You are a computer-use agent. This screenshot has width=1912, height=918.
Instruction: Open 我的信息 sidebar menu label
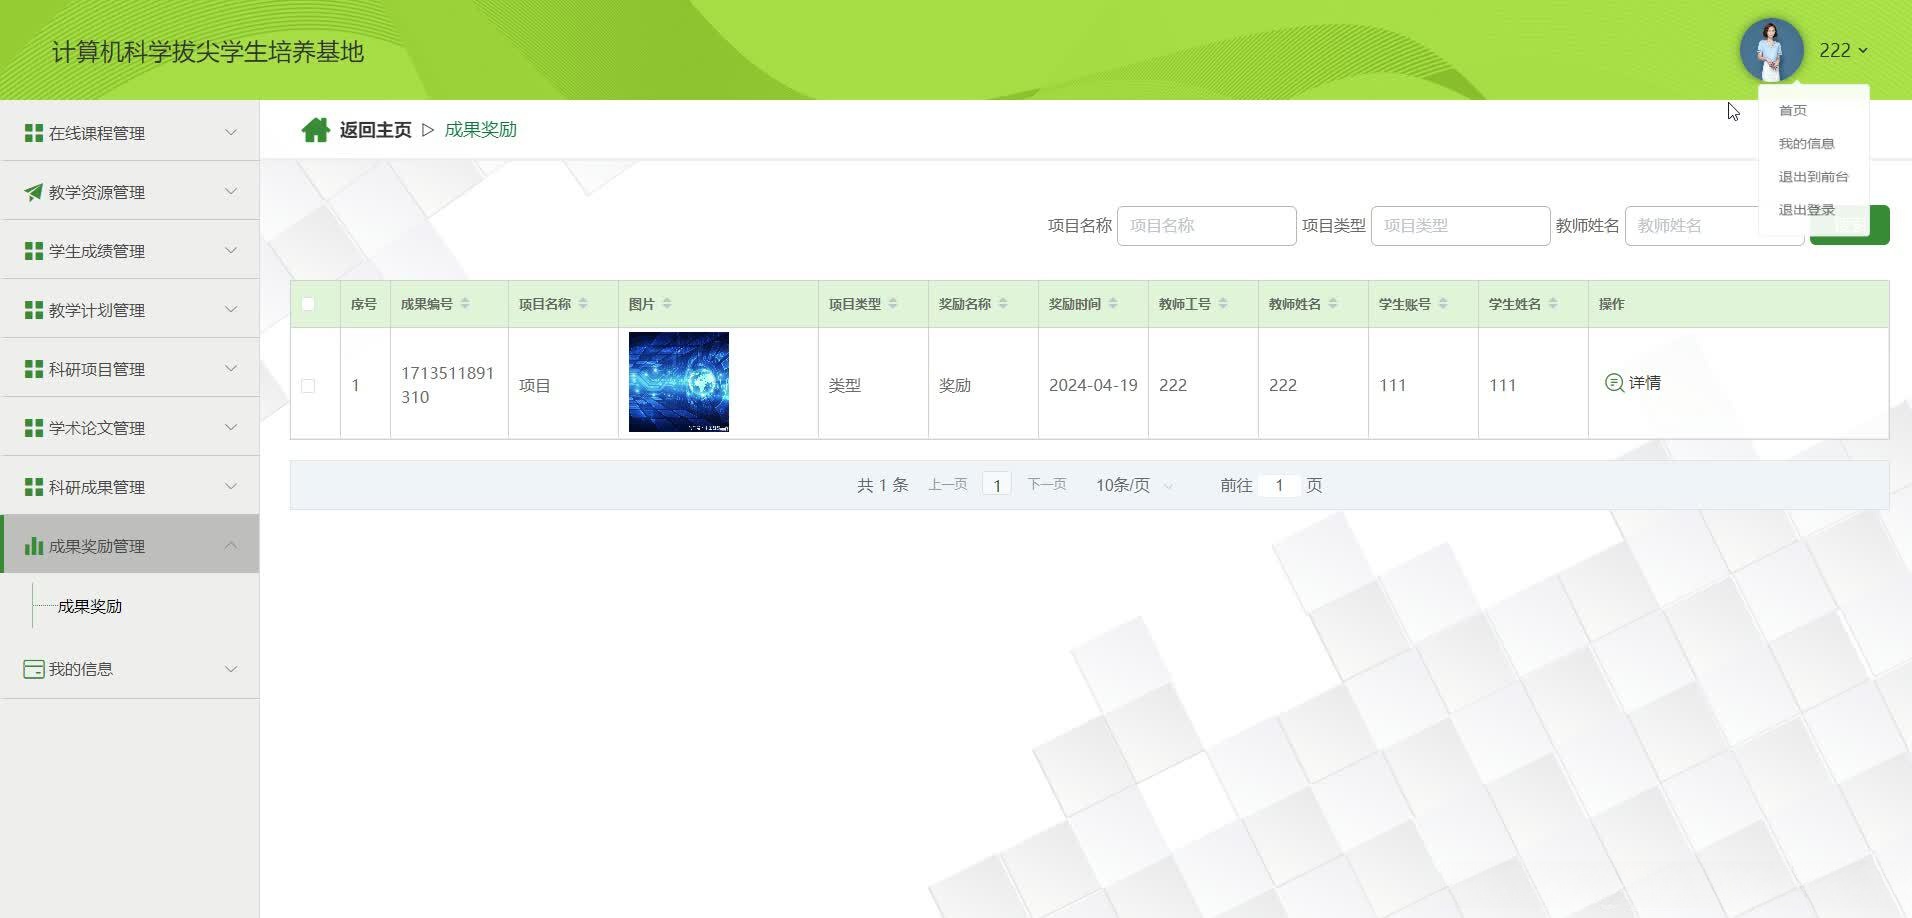(81, 669)
